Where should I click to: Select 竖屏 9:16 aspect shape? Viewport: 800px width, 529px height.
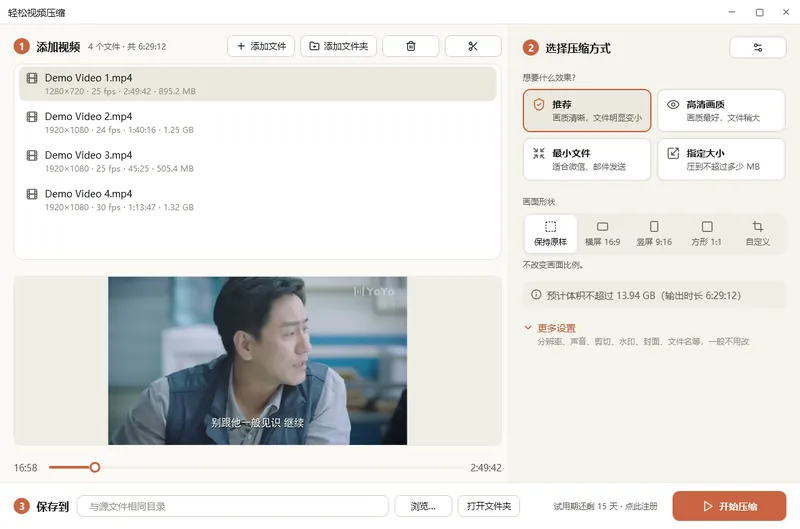pyautogui.click(x=654, y=234)
